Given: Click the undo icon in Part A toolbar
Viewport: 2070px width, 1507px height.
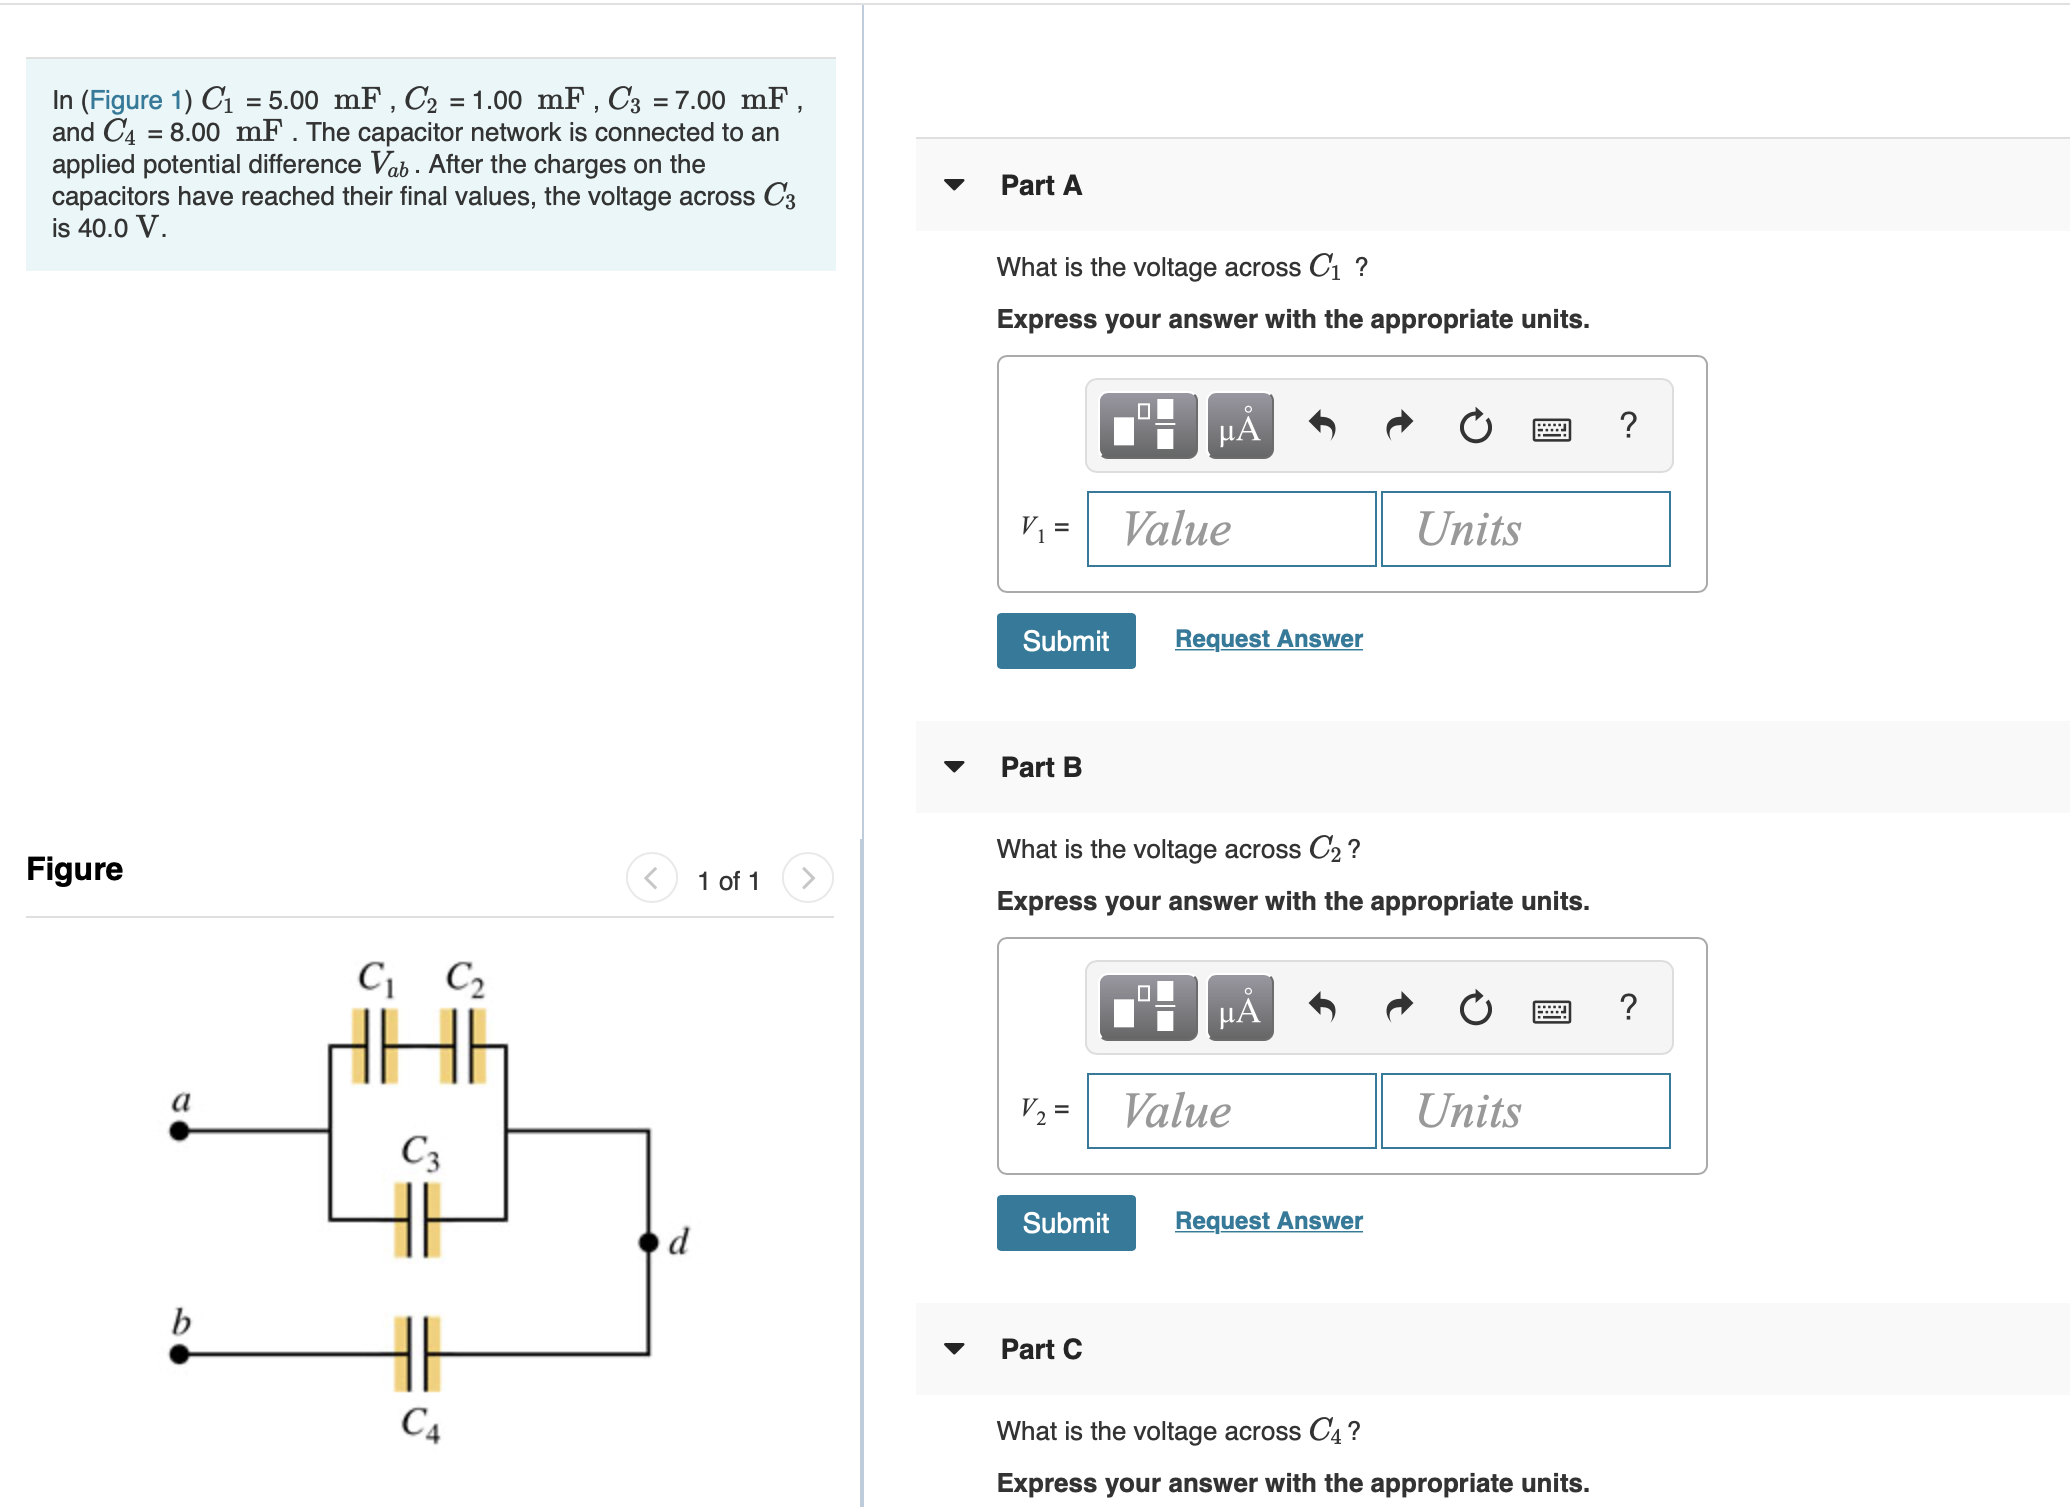Looking at the screenshot, I should (1322, 426).
